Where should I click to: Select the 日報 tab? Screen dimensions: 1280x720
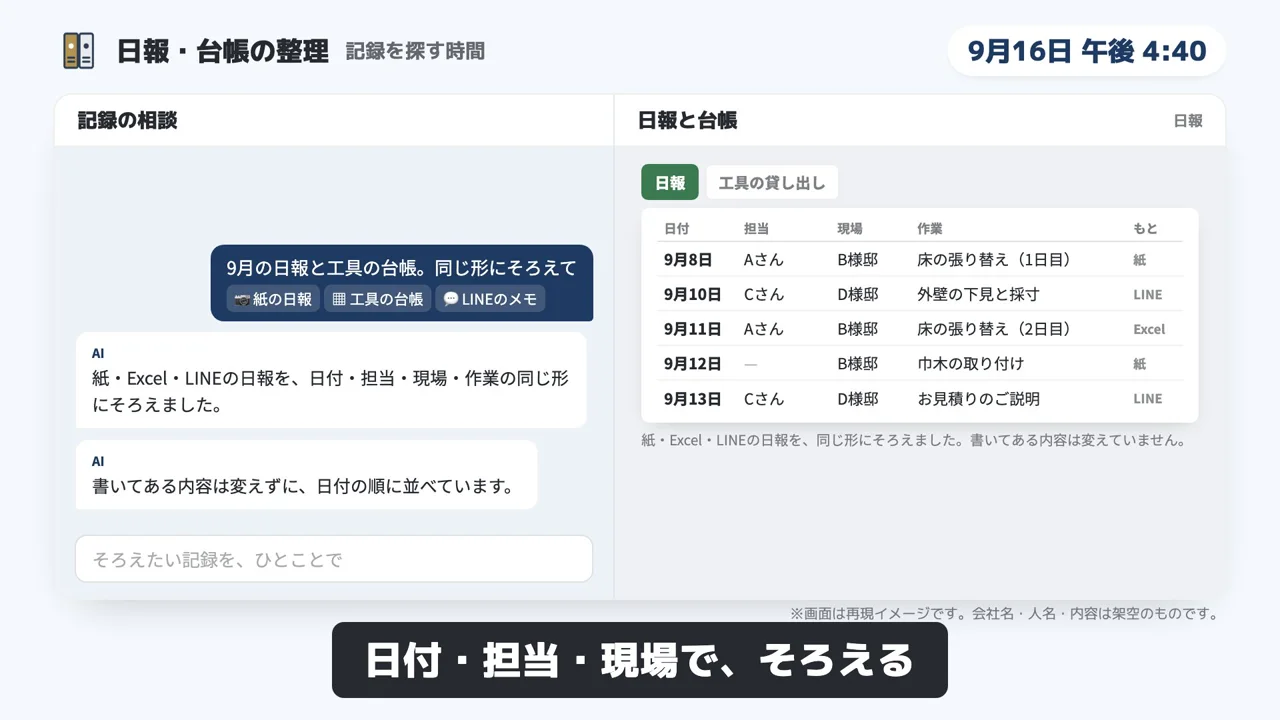[670, 183]
